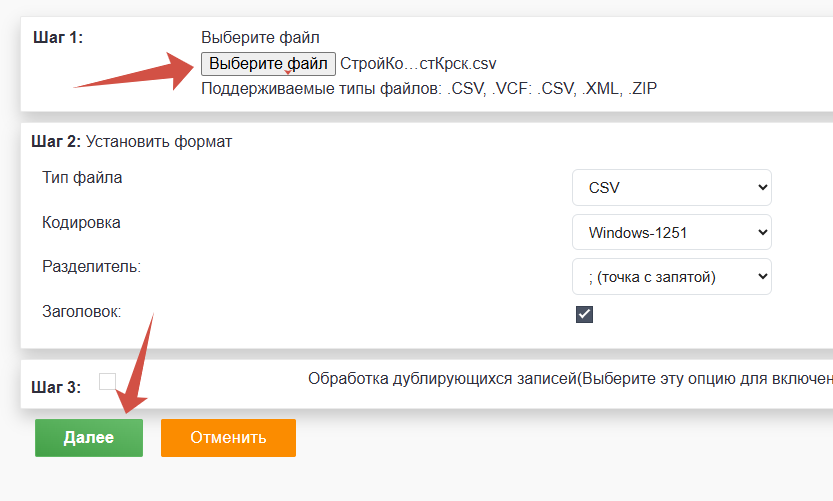
Task: Toggle the Заголовок checkbox
Action: [x=585, y=314]
